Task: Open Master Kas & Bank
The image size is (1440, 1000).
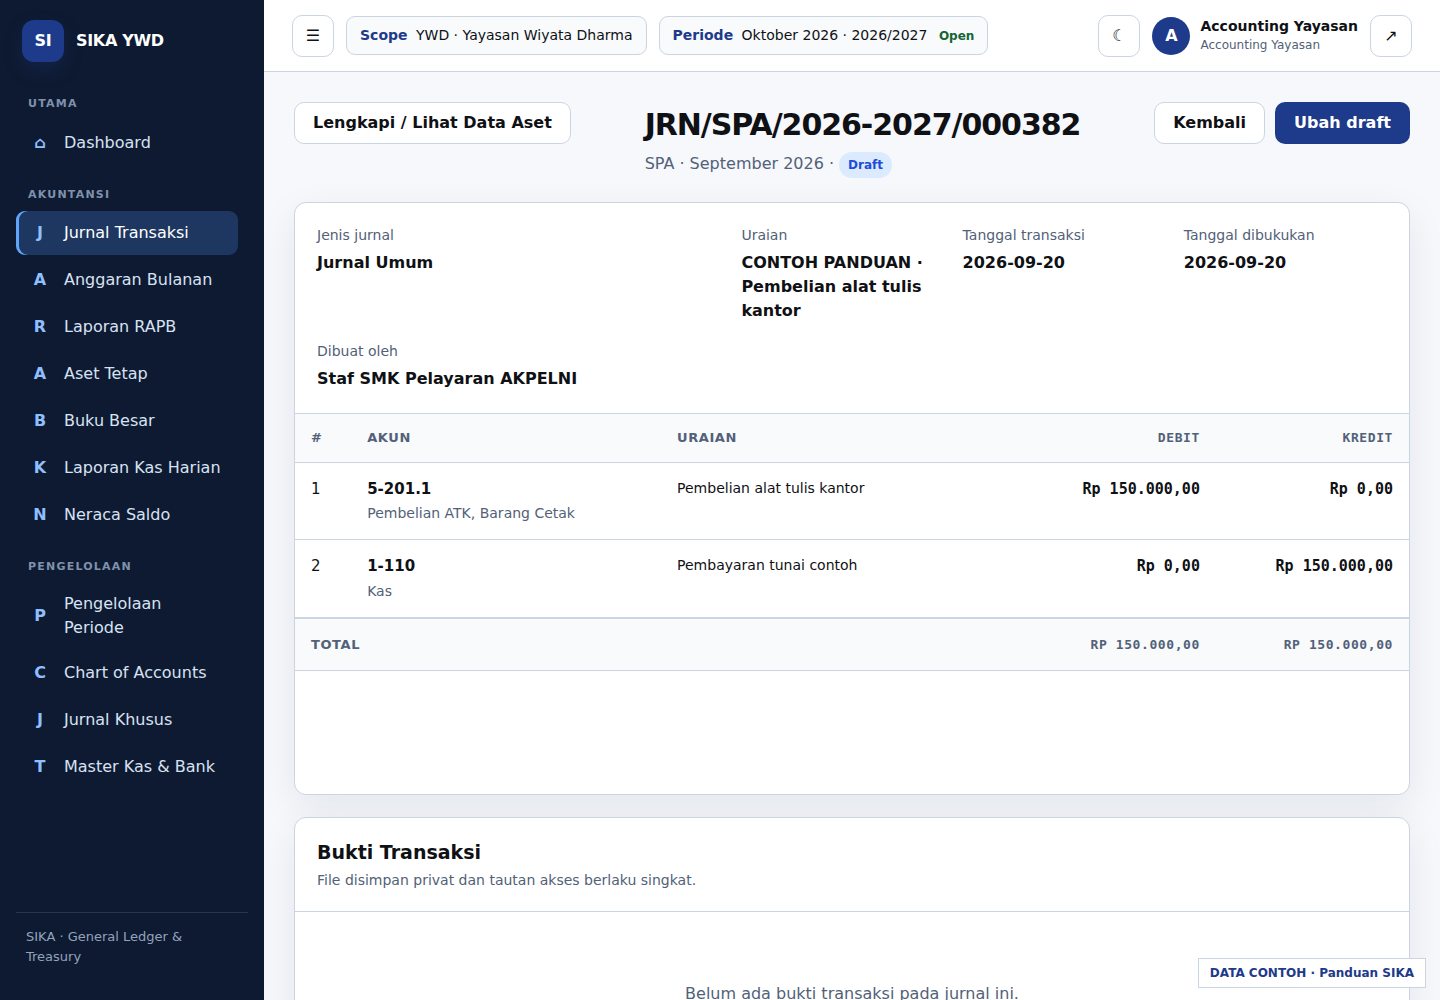Action: coord(127,767)
